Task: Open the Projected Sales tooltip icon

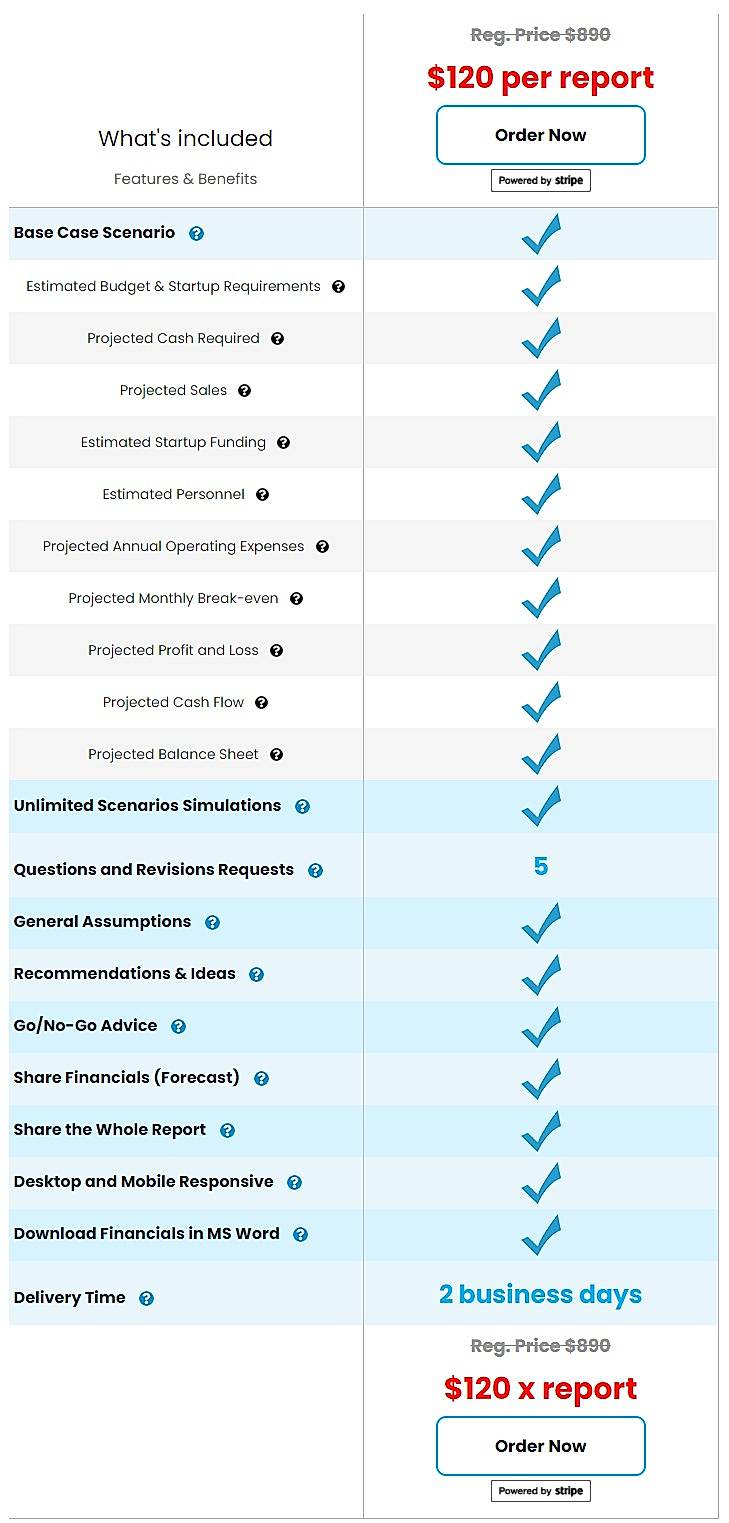Action: [x=245, y=390]
